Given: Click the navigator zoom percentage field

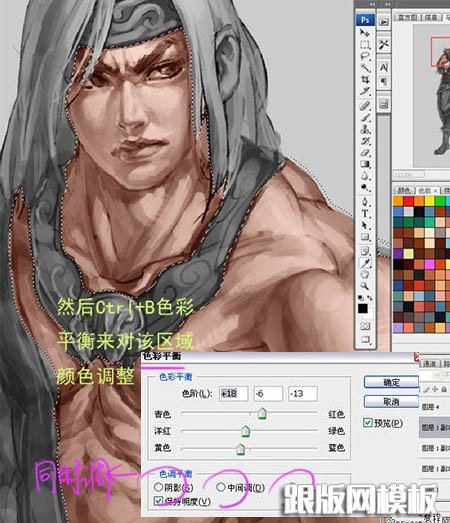Looking at the screenshot, I should 409,174.
